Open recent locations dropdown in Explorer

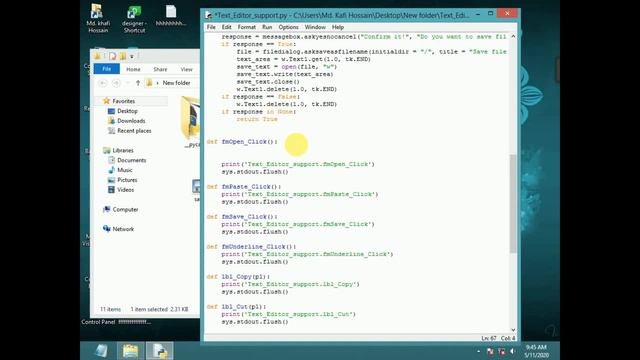click(x=127, y=83)
